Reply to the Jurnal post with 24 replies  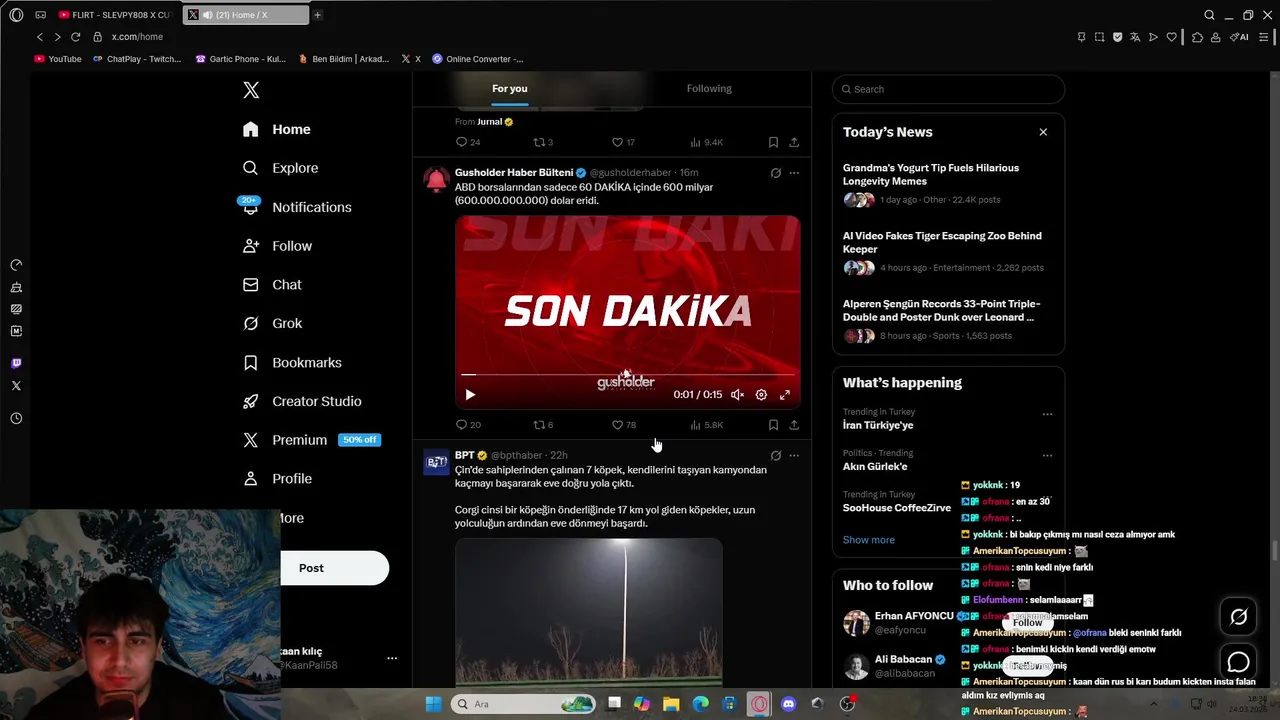[x=467, y=142]
